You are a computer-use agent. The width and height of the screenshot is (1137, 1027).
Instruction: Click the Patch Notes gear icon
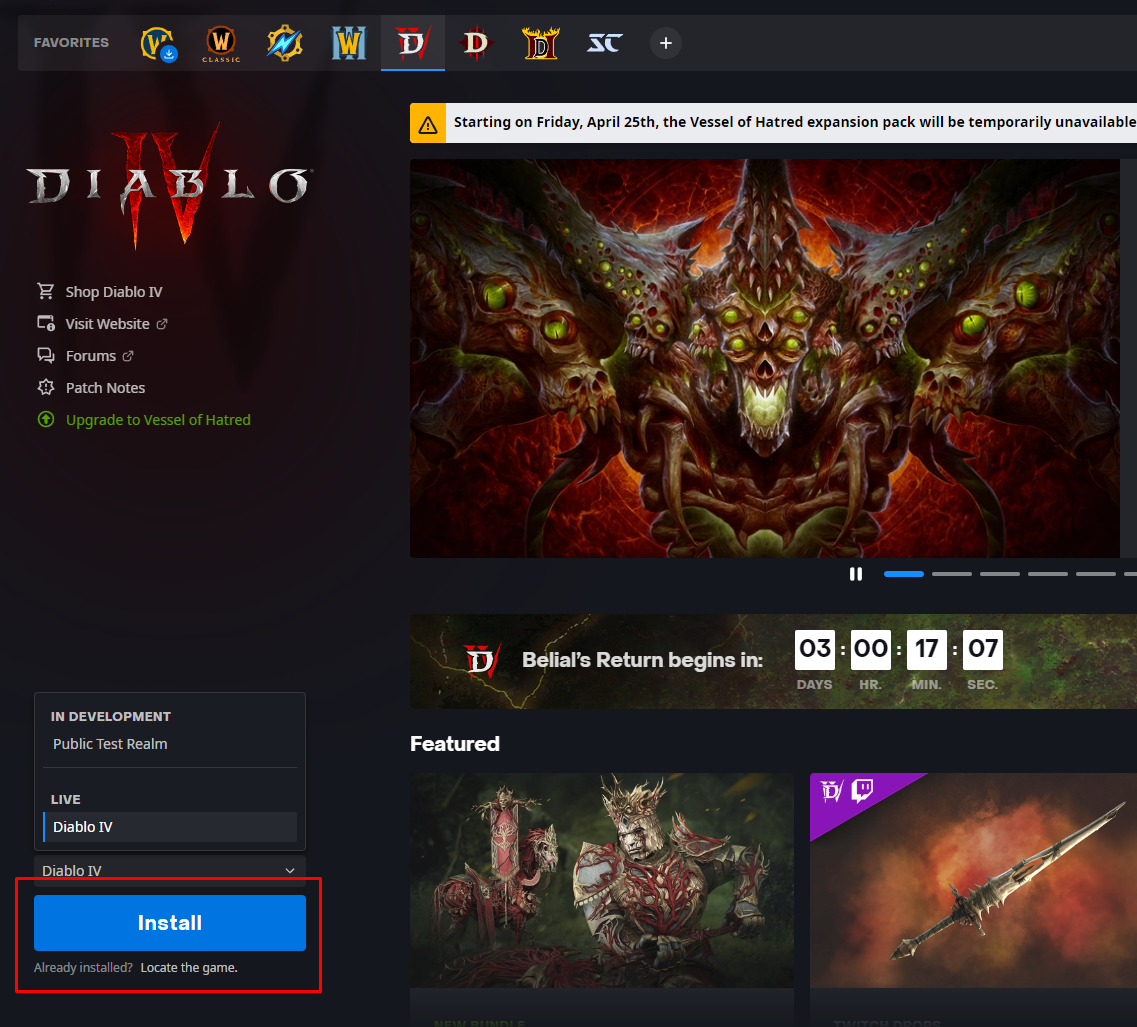click(x=46, y=387)
